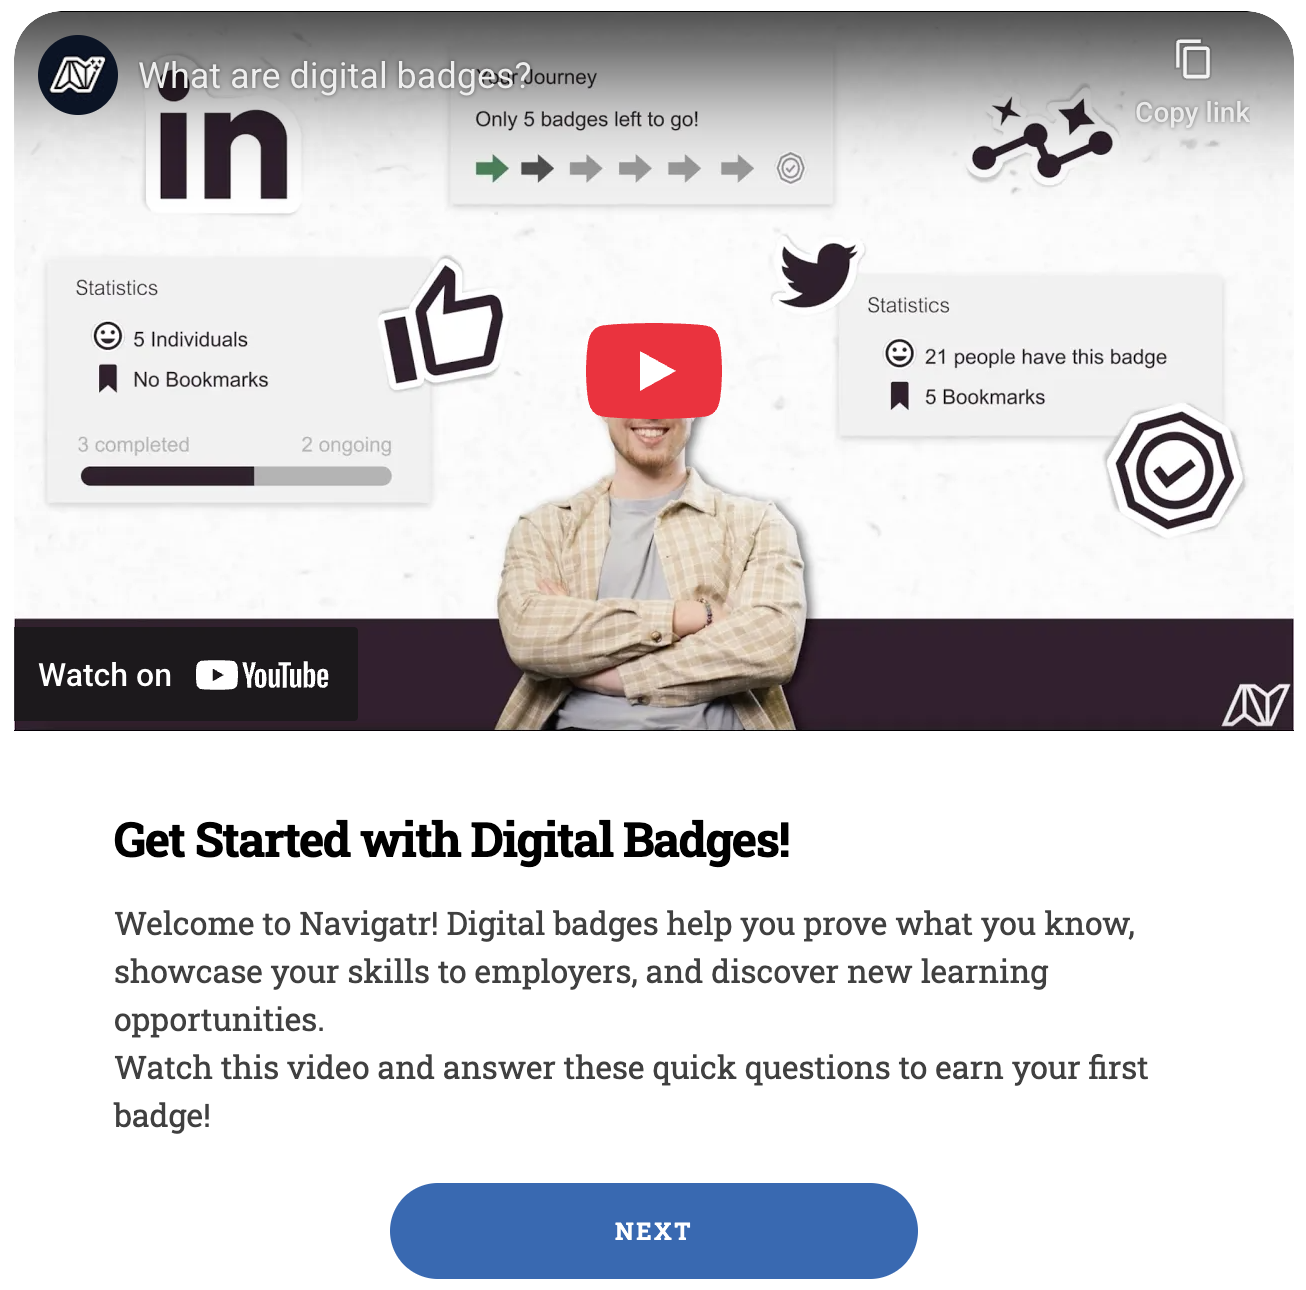The width and height of the screenshot is (1306, 1290).
Task: Open the video title 'What are digital badges?'
Action: [x=334, y=76]
